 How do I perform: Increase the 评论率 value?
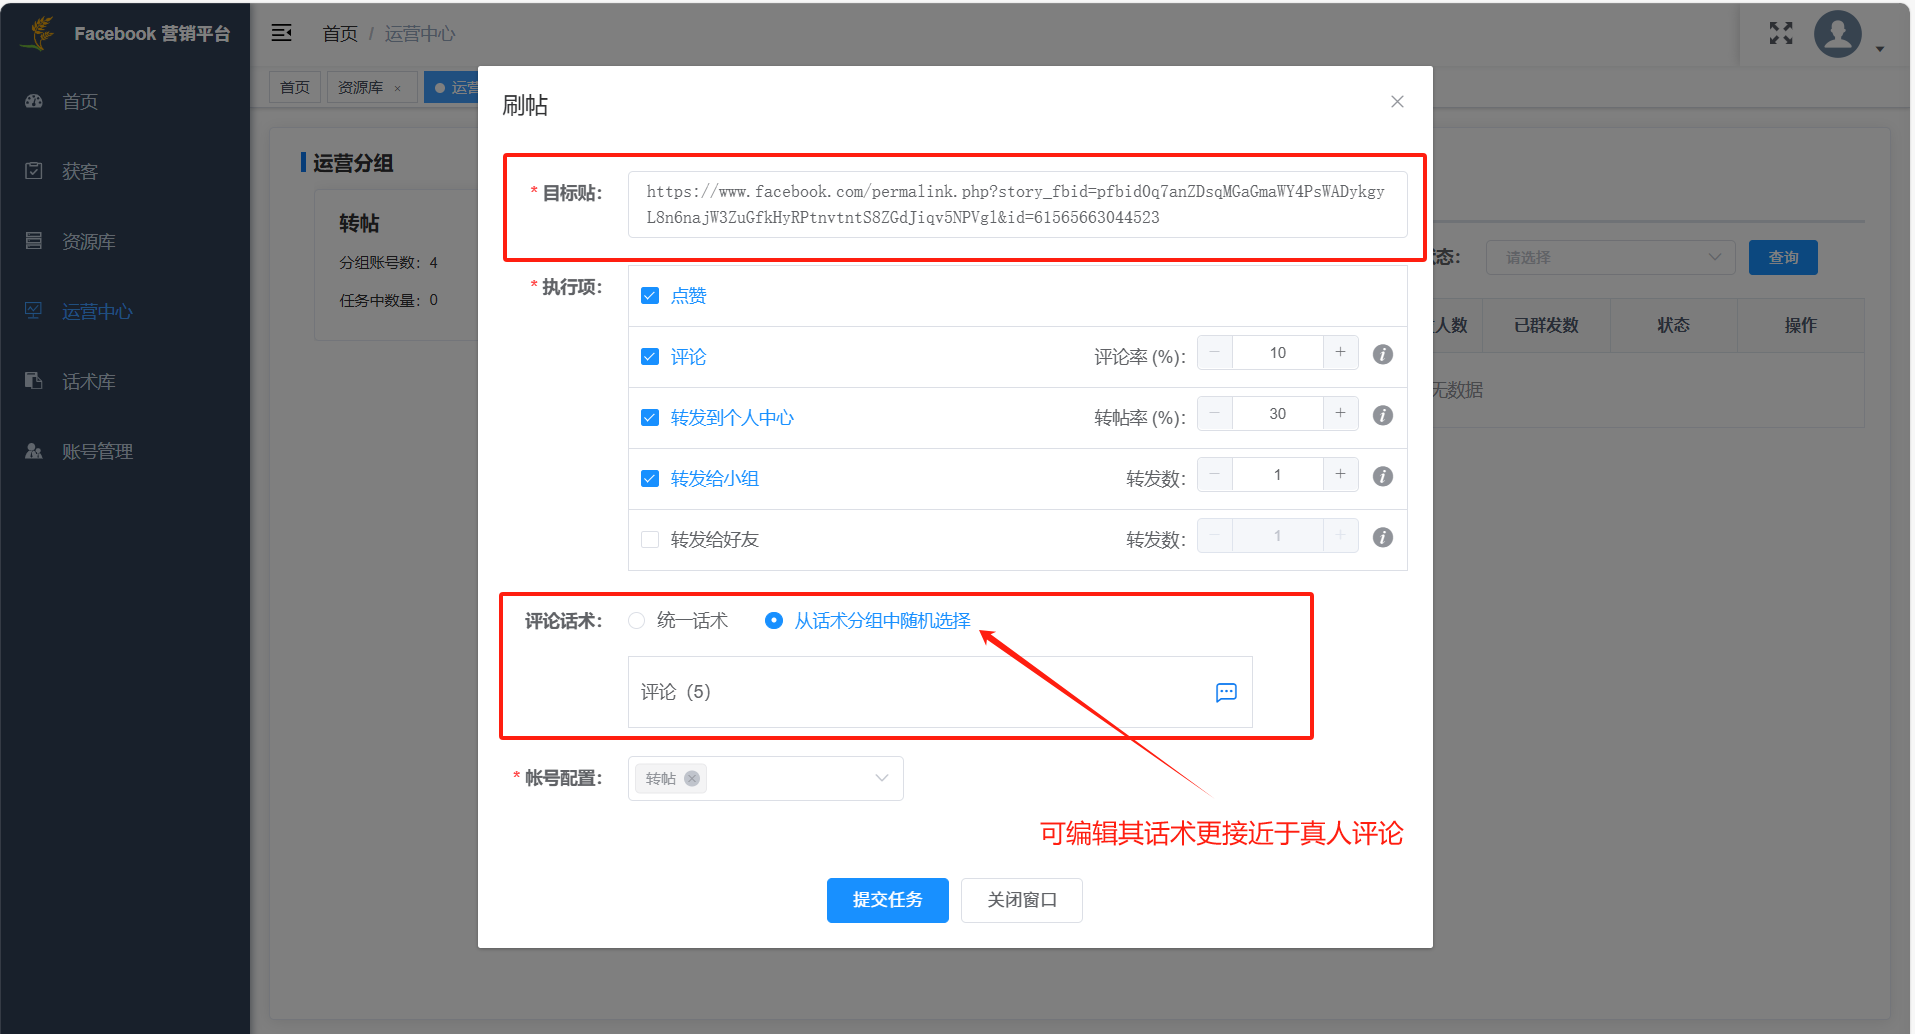[1340, 352]
